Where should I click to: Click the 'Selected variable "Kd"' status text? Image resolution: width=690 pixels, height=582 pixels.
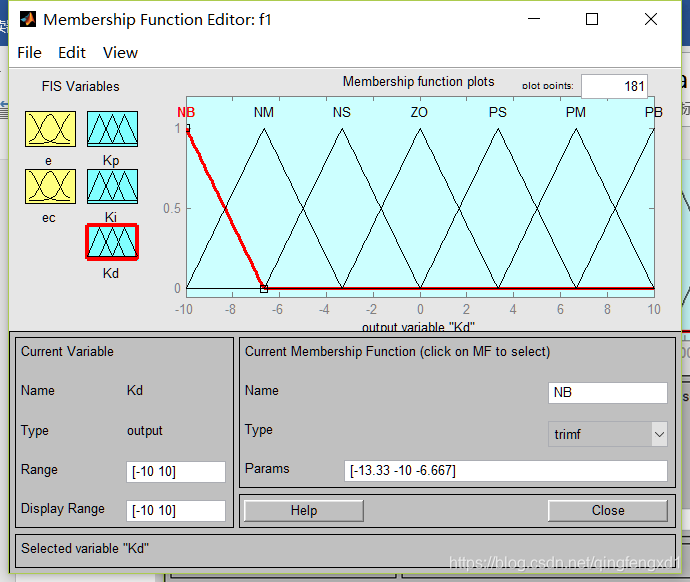point(85,548)
